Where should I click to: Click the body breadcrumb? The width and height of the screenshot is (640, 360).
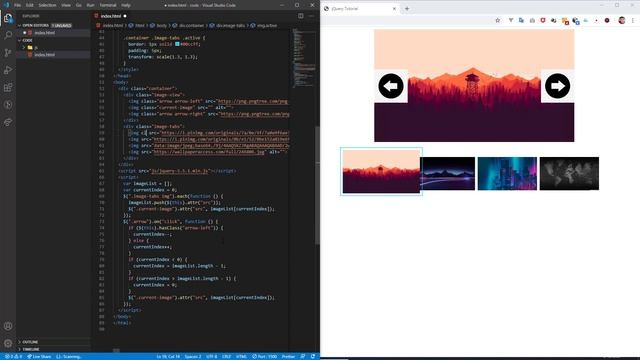tap(159, 25)
